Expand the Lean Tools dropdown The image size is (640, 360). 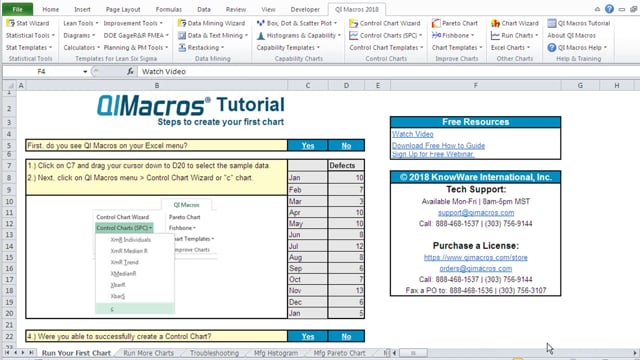pyautogui.click(x=80, y=23)
